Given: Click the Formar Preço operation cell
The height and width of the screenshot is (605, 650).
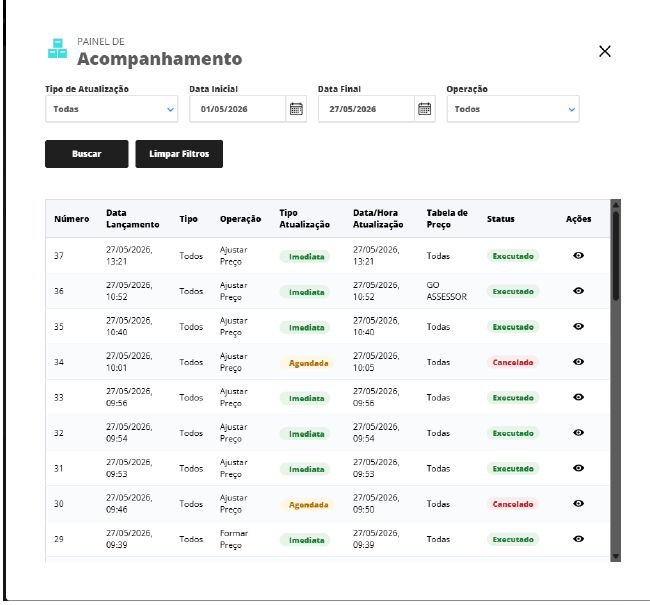Looking at the screenshot, I should [234, 539].
